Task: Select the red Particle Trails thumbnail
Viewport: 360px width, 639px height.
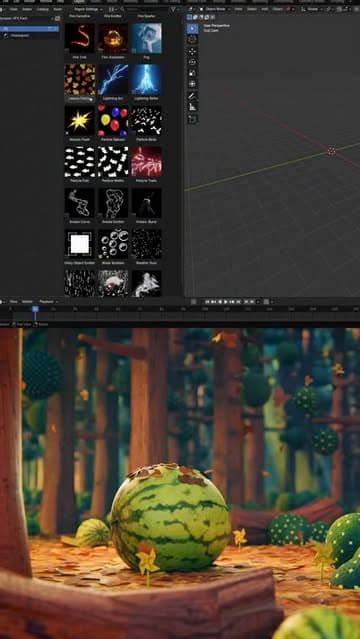Action: 146,162
